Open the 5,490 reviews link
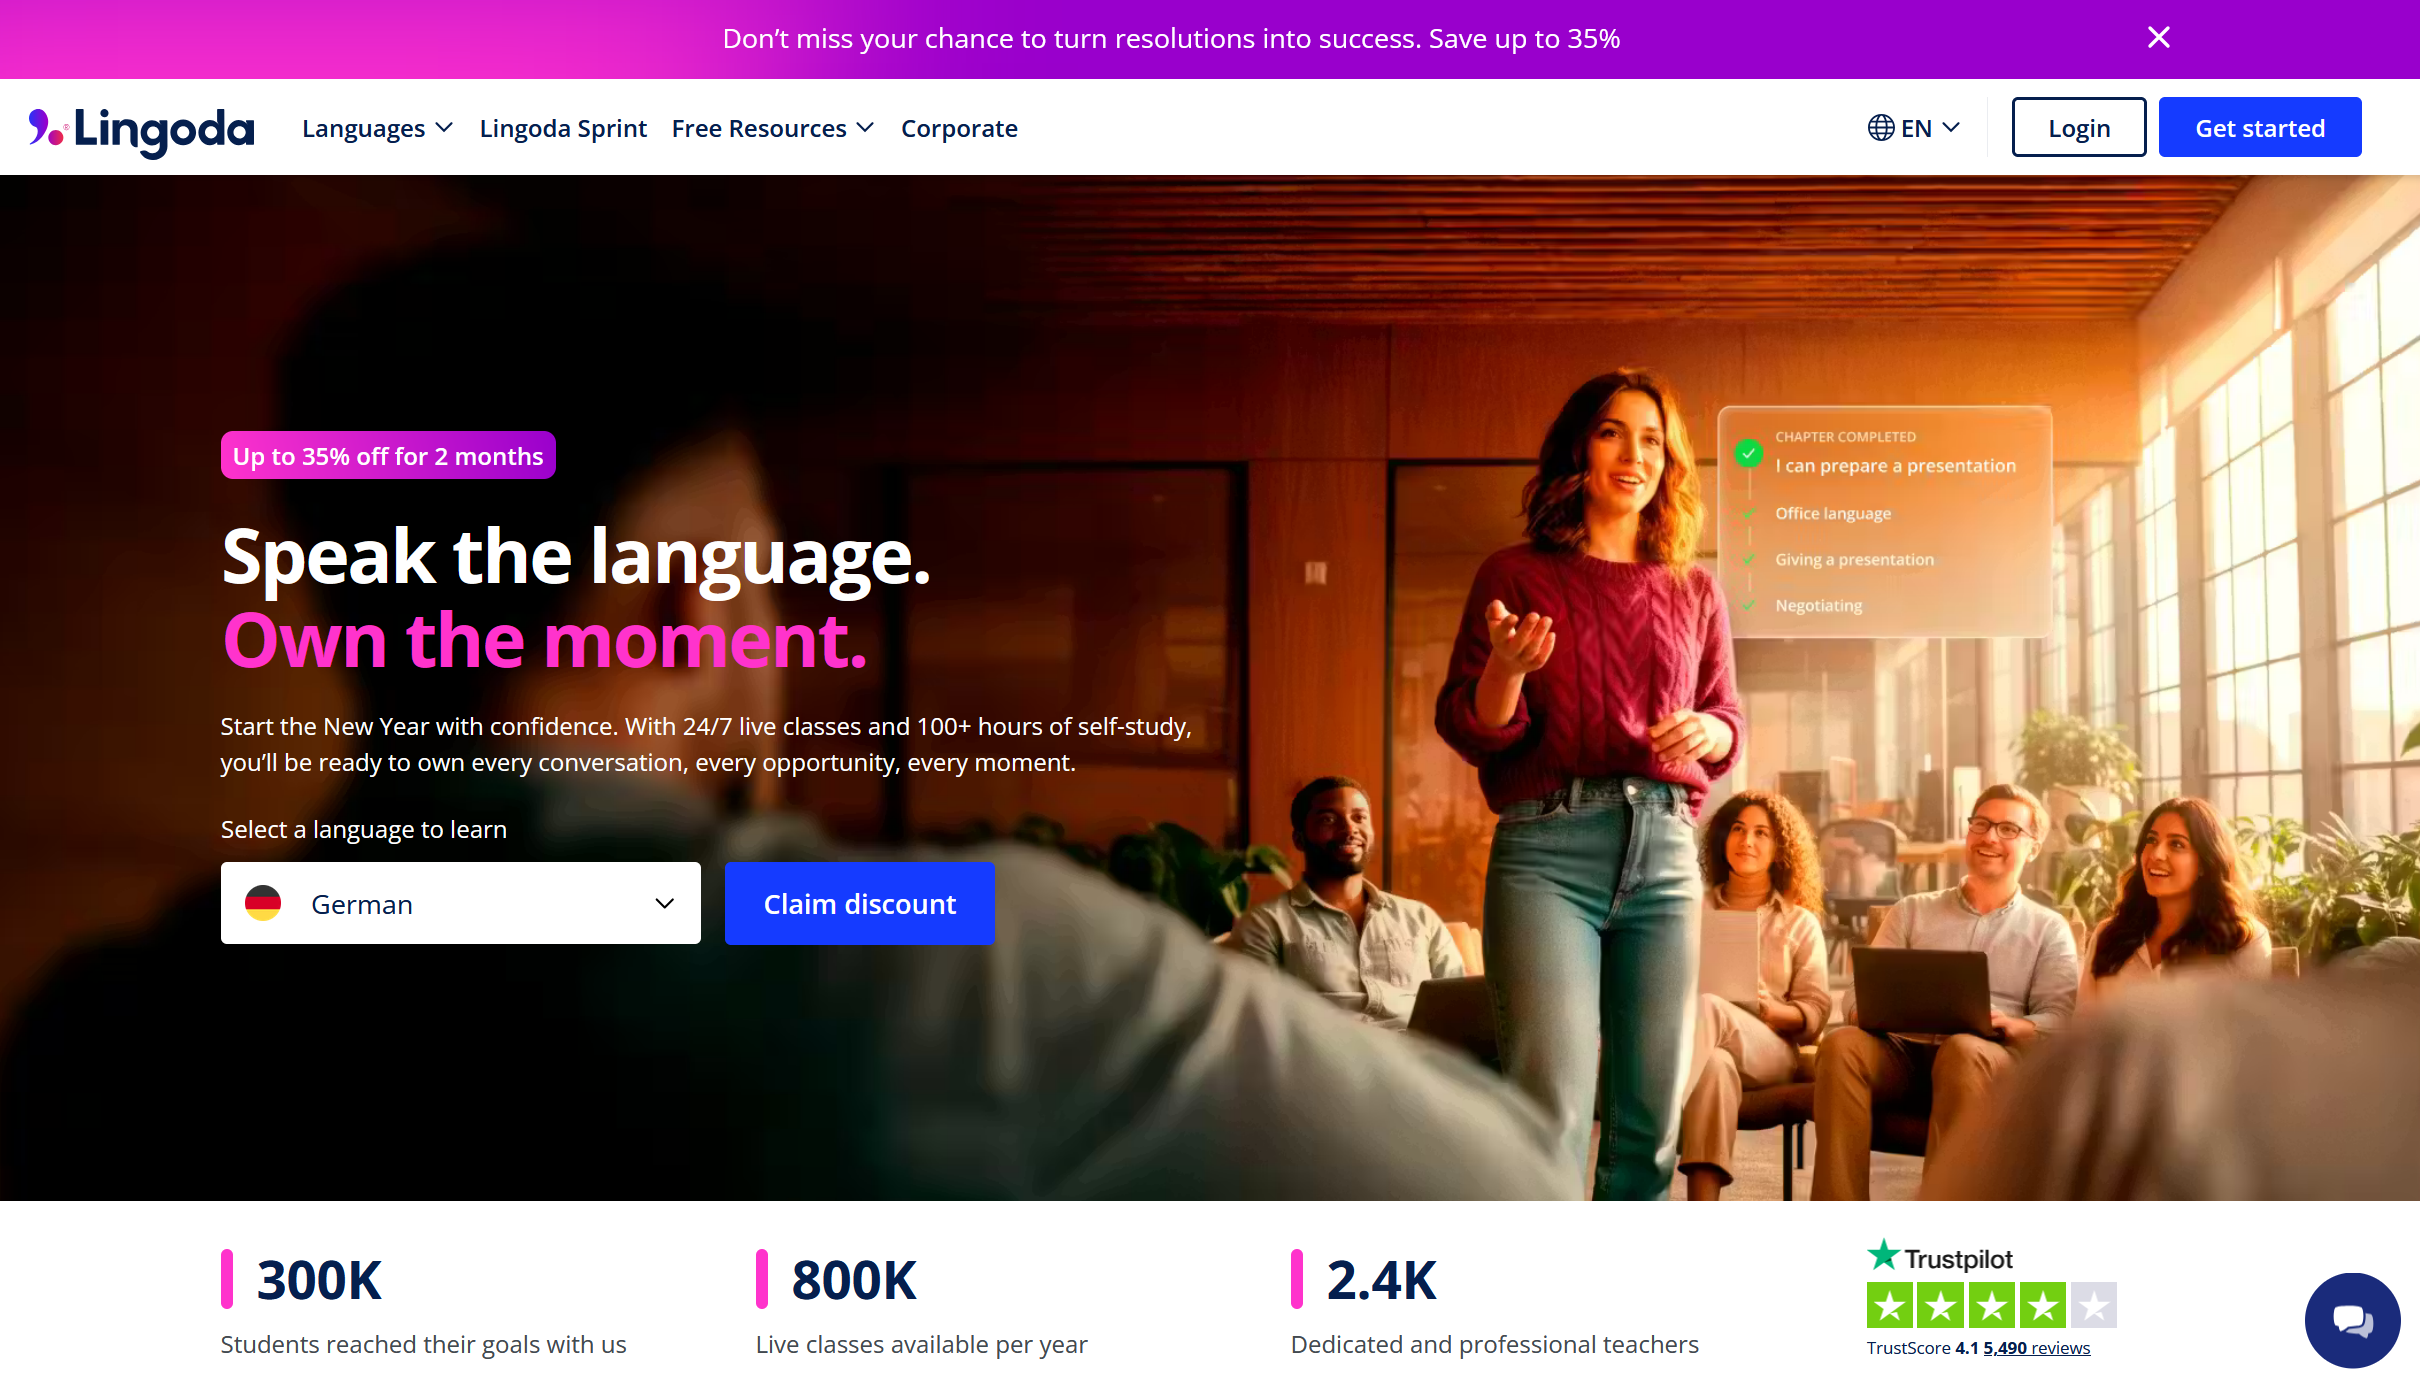The height and width of the screenshot is (1374, 2420). [x=2036, y=1347]
